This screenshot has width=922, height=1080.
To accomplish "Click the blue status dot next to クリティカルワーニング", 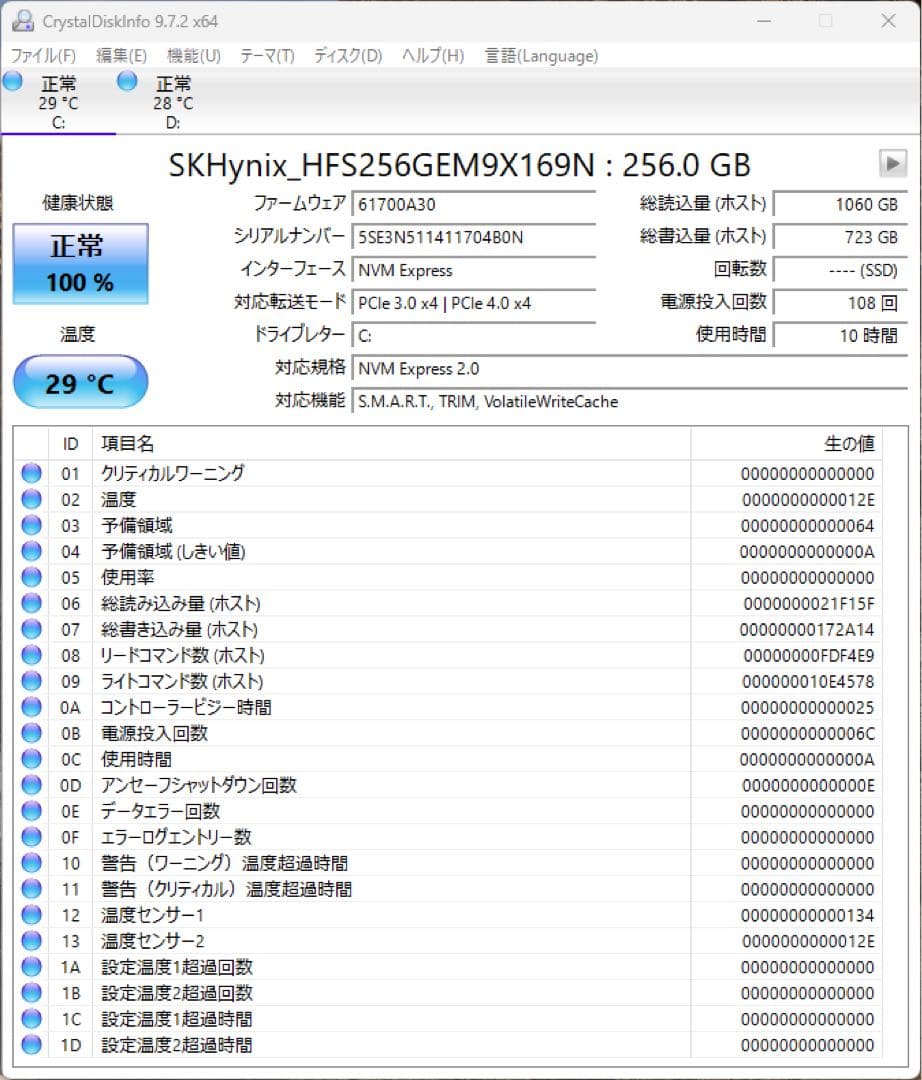I will tap(30, 473).
